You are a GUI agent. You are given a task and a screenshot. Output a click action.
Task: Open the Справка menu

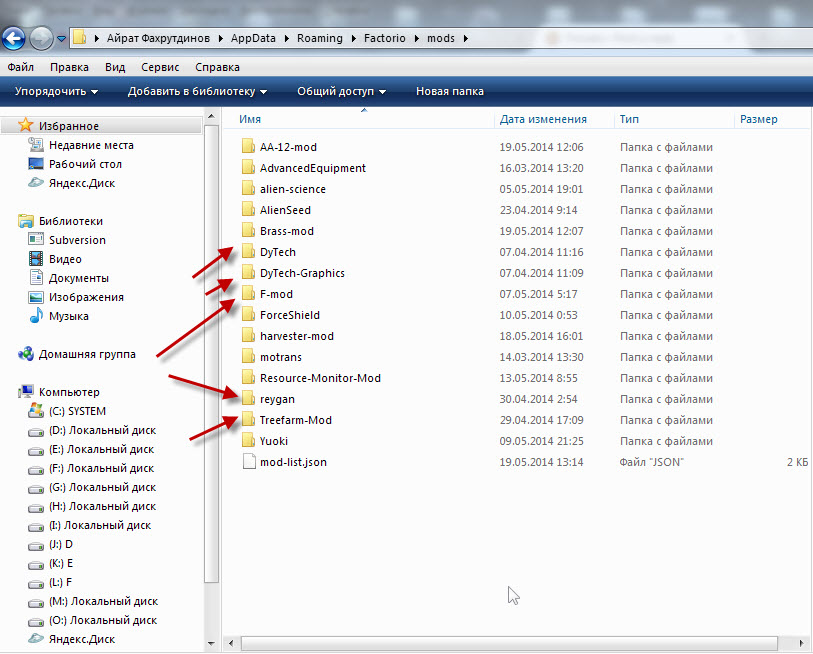217,67
